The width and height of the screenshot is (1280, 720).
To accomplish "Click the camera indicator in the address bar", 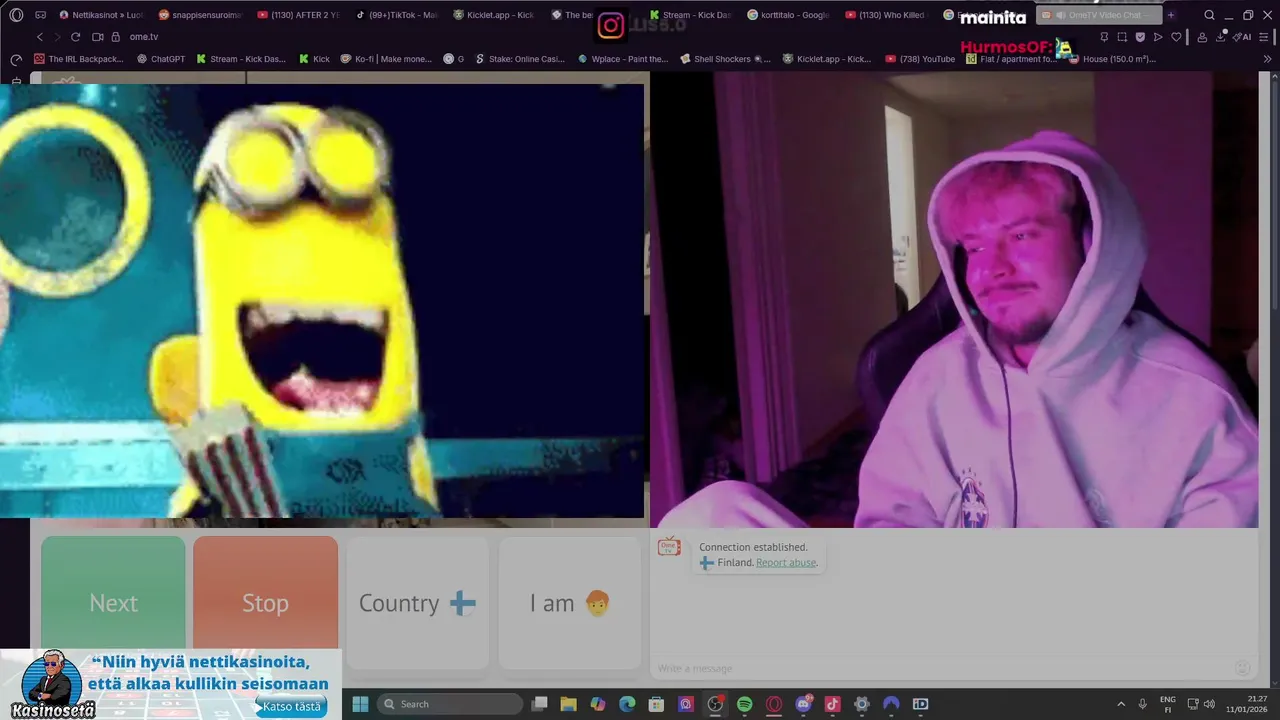I will (98, 37).
